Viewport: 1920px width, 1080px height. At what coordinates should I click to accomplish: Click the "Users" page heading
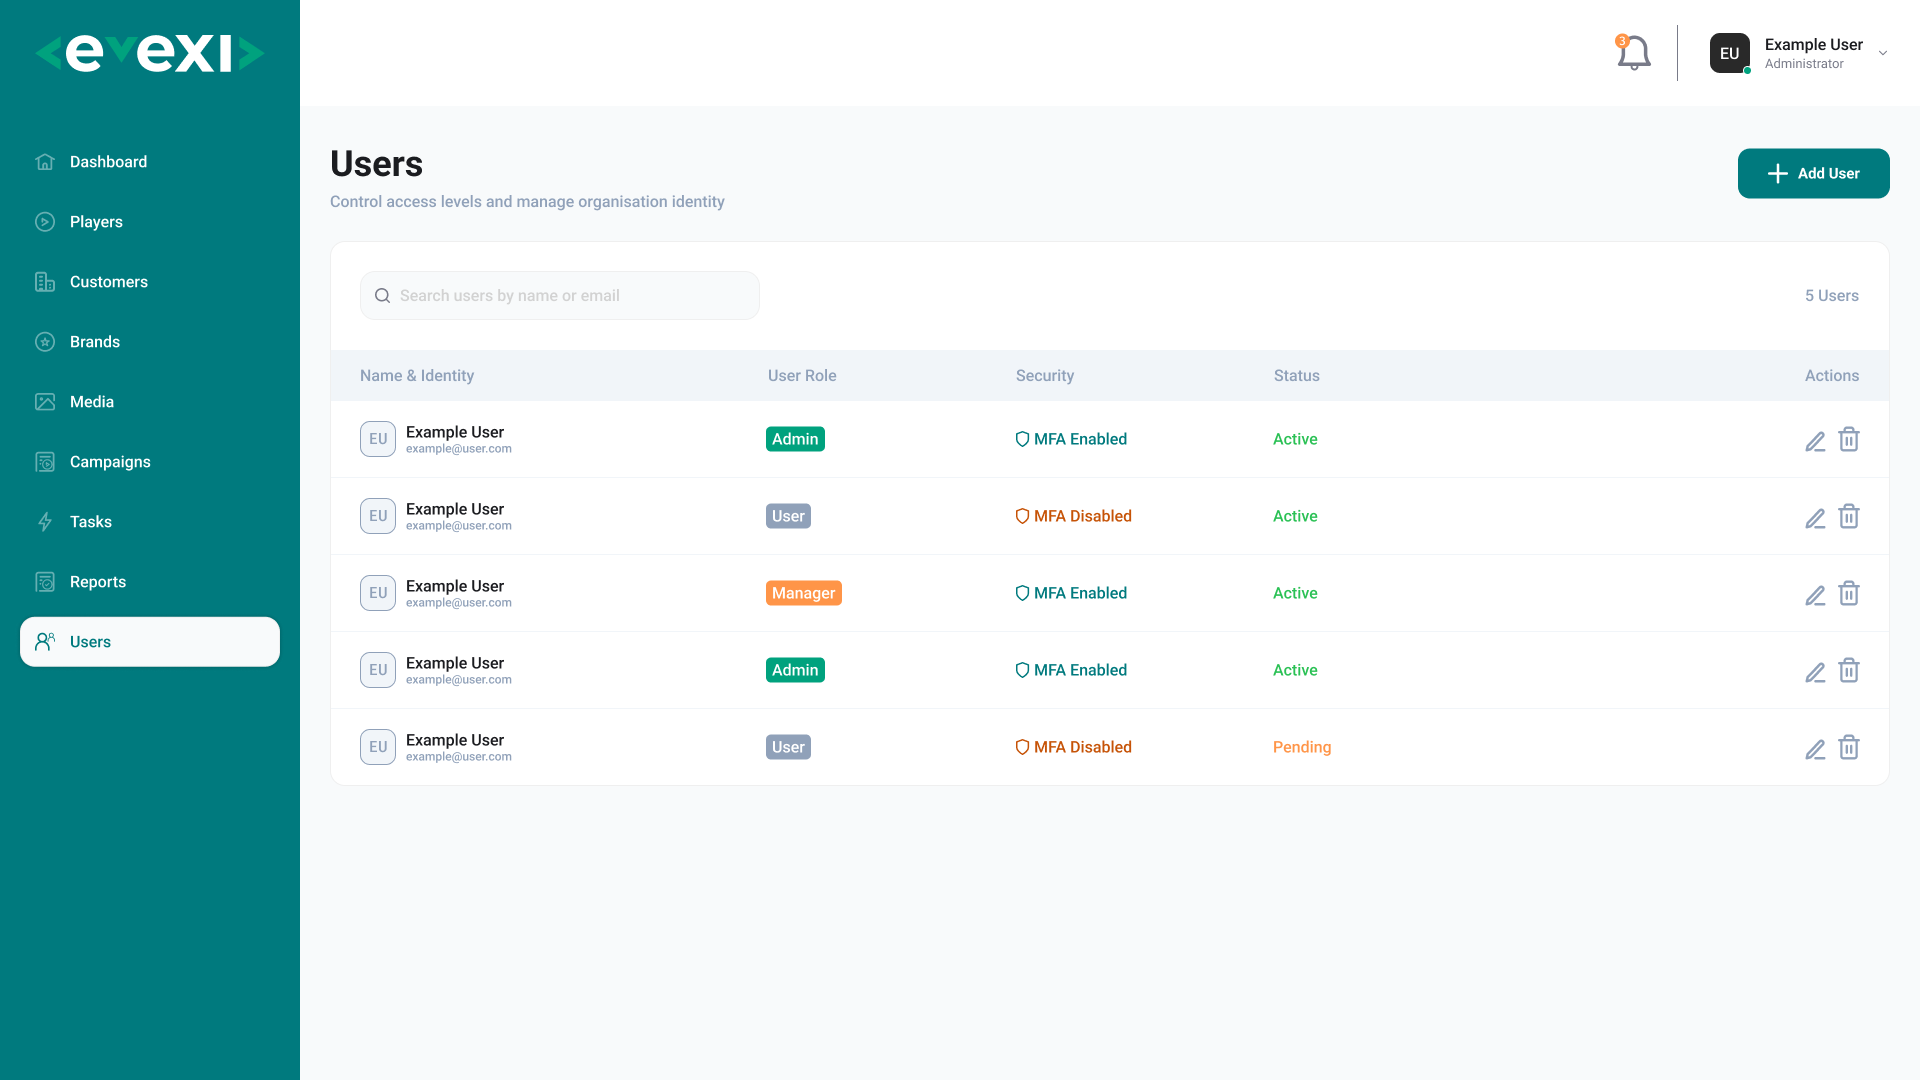coord(377,164)
